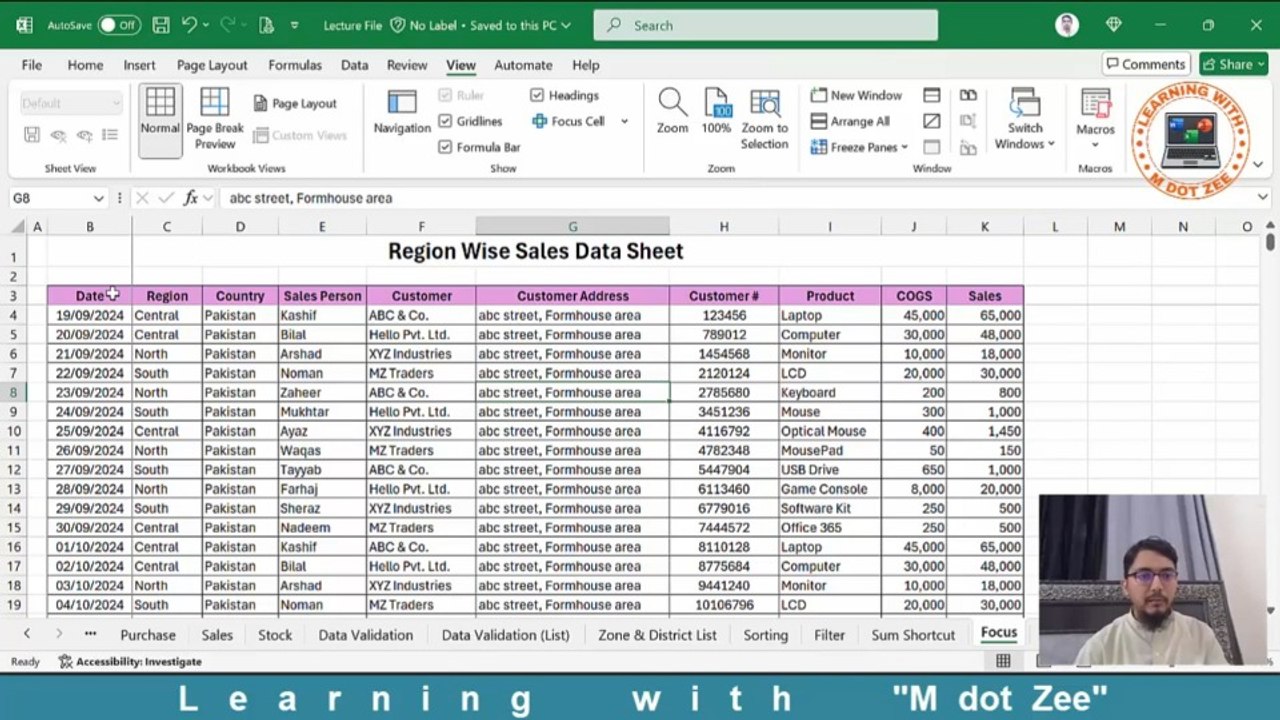Click the vertical scrollbar down arrow
This screenshot has width=1280, height=720.
(x=1270, y=610)
